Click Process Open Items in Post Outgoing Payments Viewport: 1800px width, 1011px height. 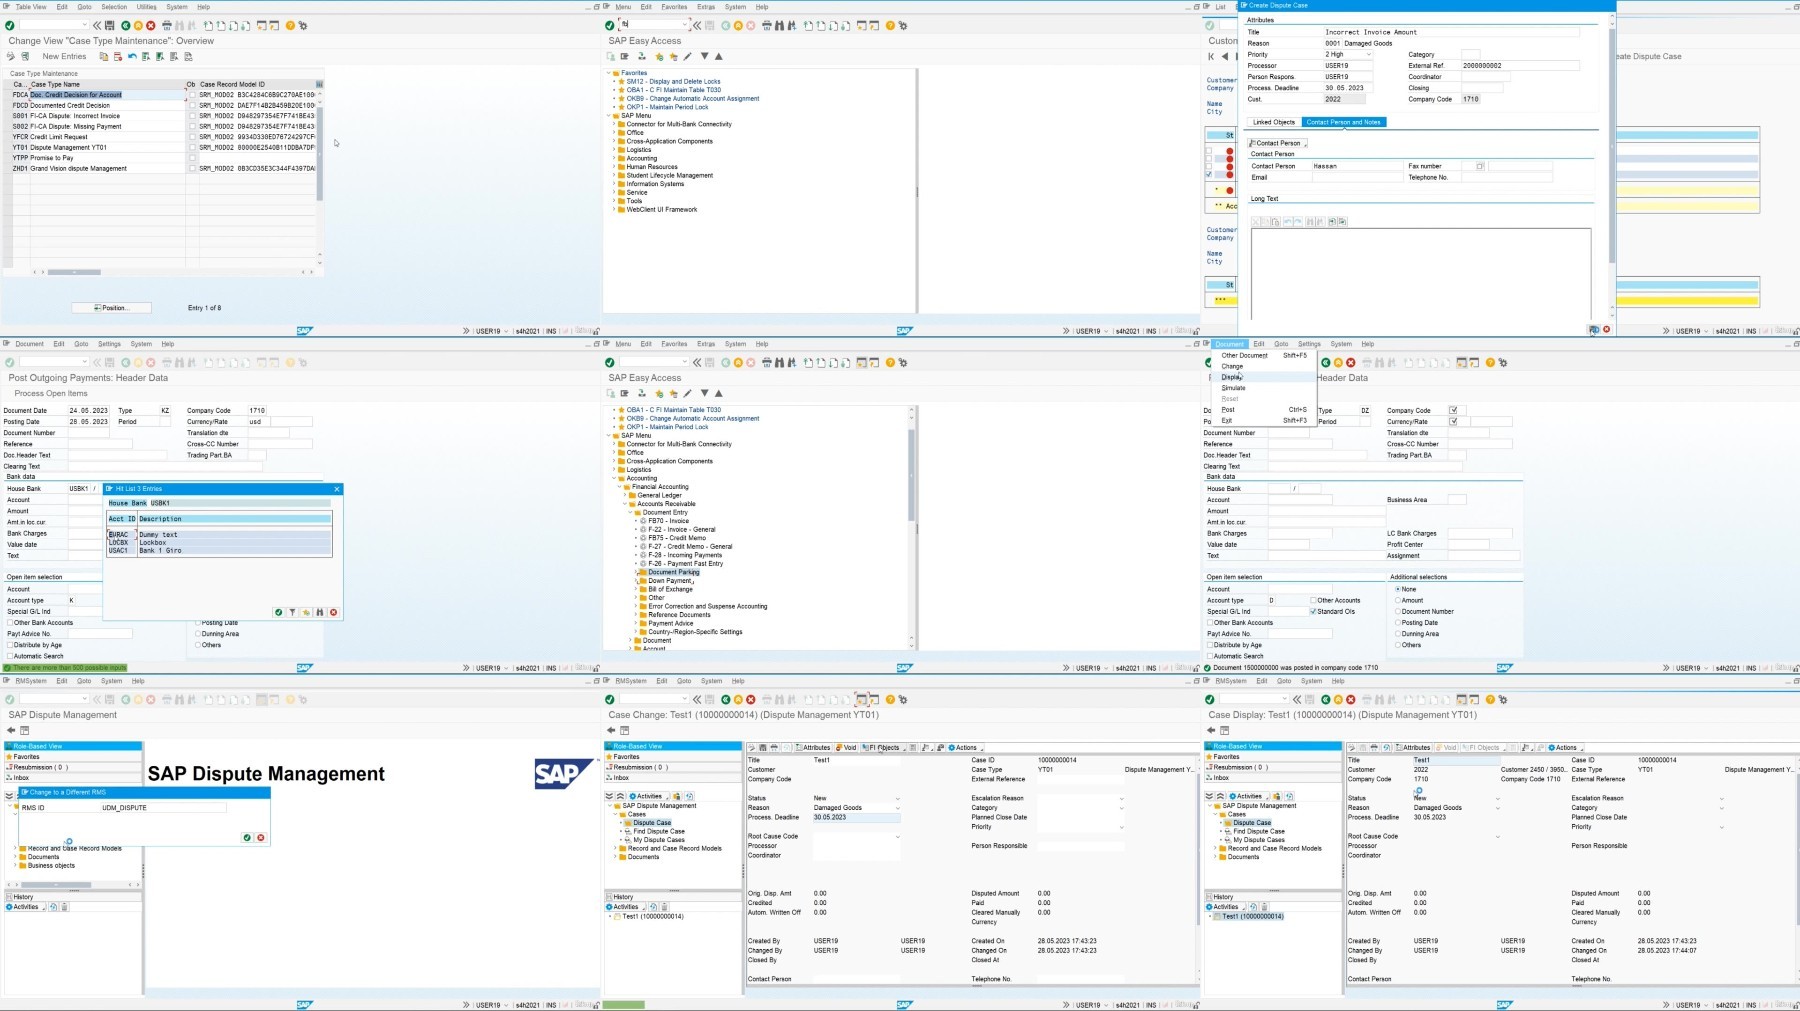[51, 393]
